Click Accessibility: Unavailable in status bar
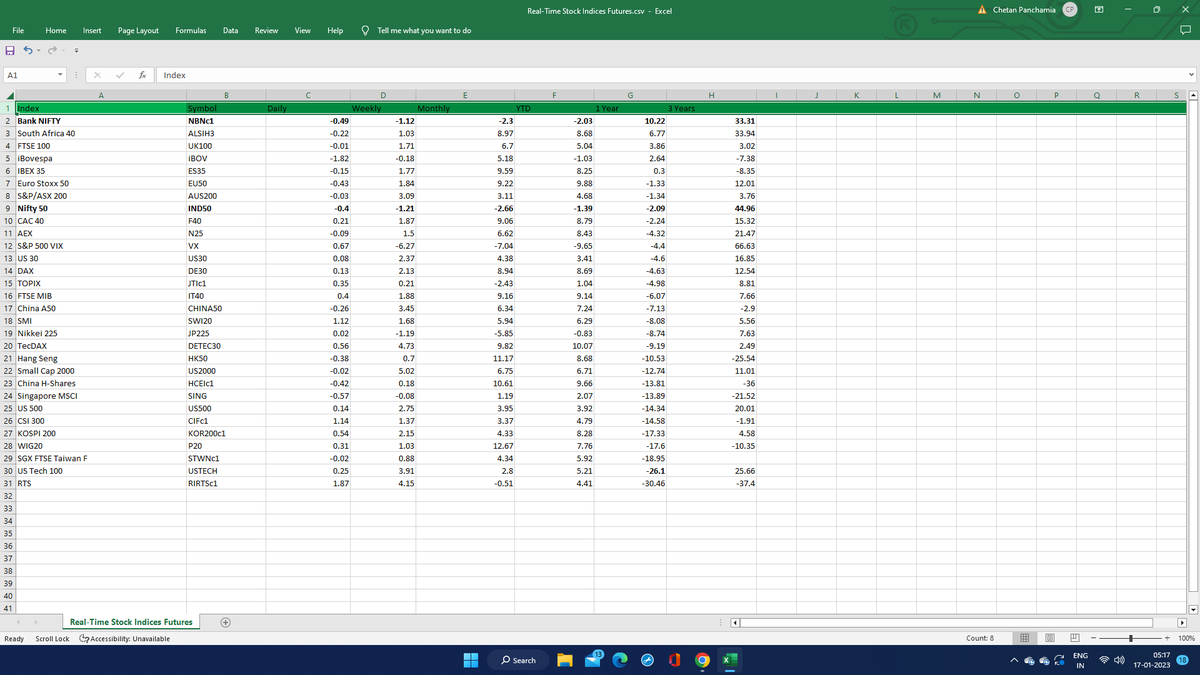Viewport: 1200px width, 675px height. (125, 638)
